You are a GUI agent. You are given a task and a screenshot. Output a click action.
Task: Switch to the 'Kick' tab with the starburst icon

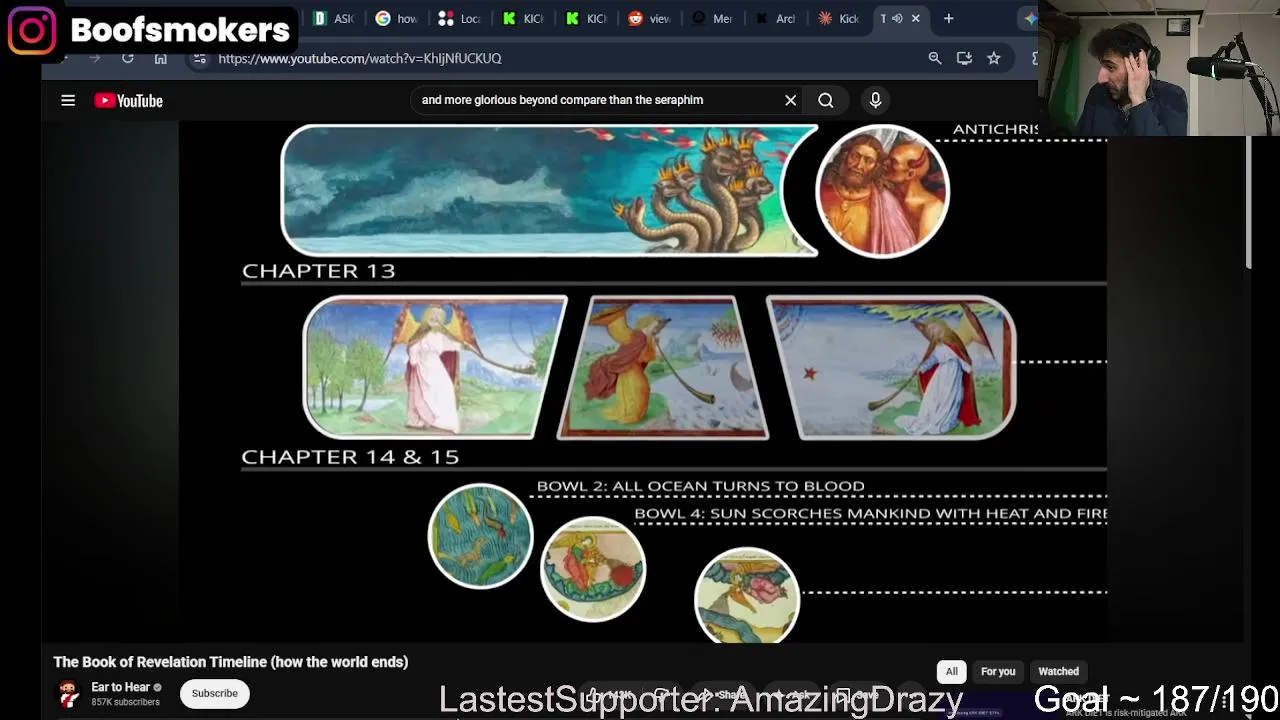838,18
